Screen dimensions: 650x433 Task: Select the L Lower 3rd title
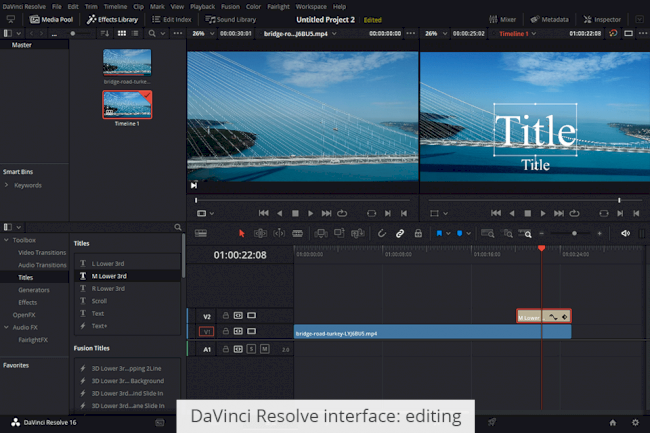(128, 264)
